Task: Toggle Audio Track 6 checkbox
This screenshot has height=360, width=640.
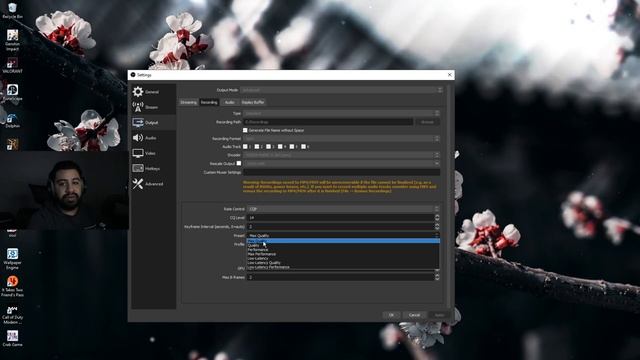Action: pyautogui.click(x=303, y=147)
